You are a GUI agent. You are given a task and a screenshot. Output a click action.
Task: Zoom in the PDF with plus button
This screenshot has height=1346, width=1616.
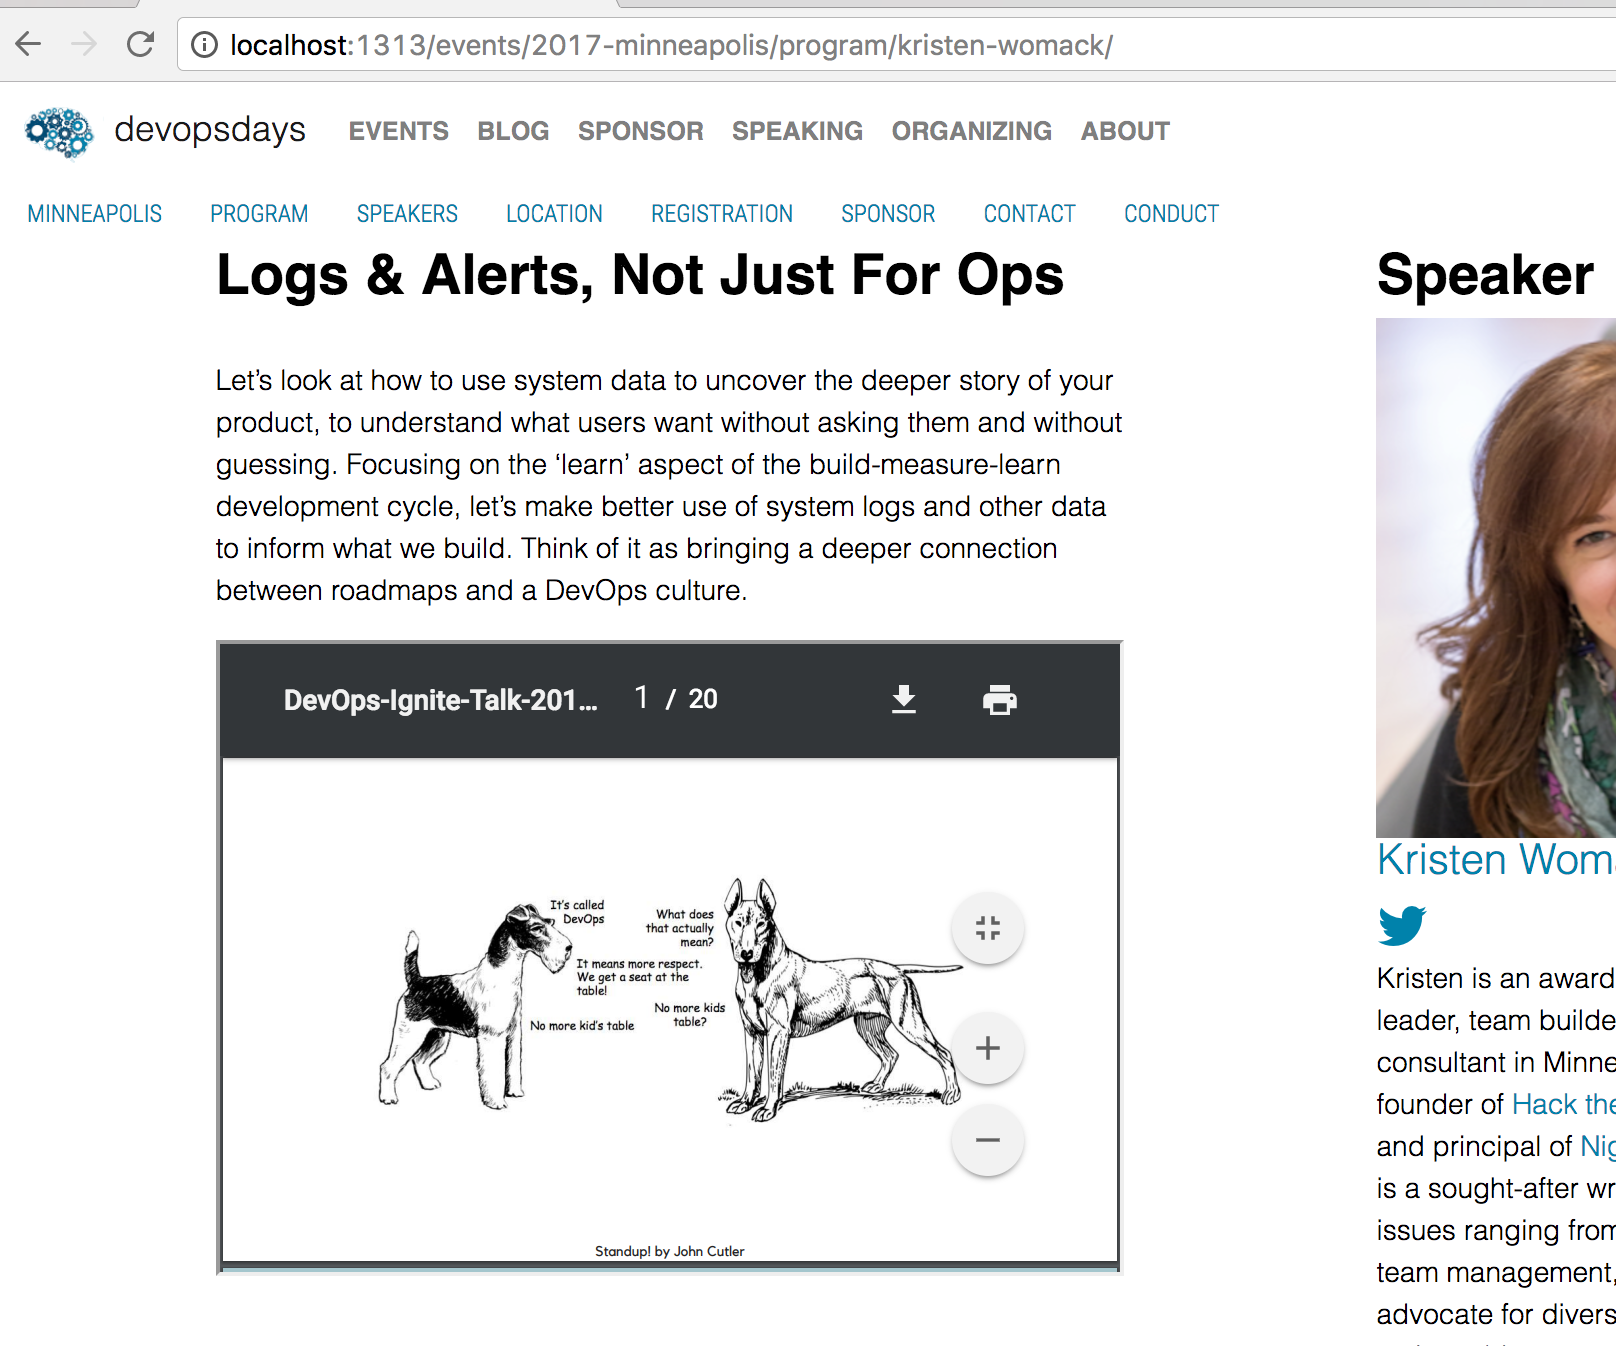point(988,1048)
